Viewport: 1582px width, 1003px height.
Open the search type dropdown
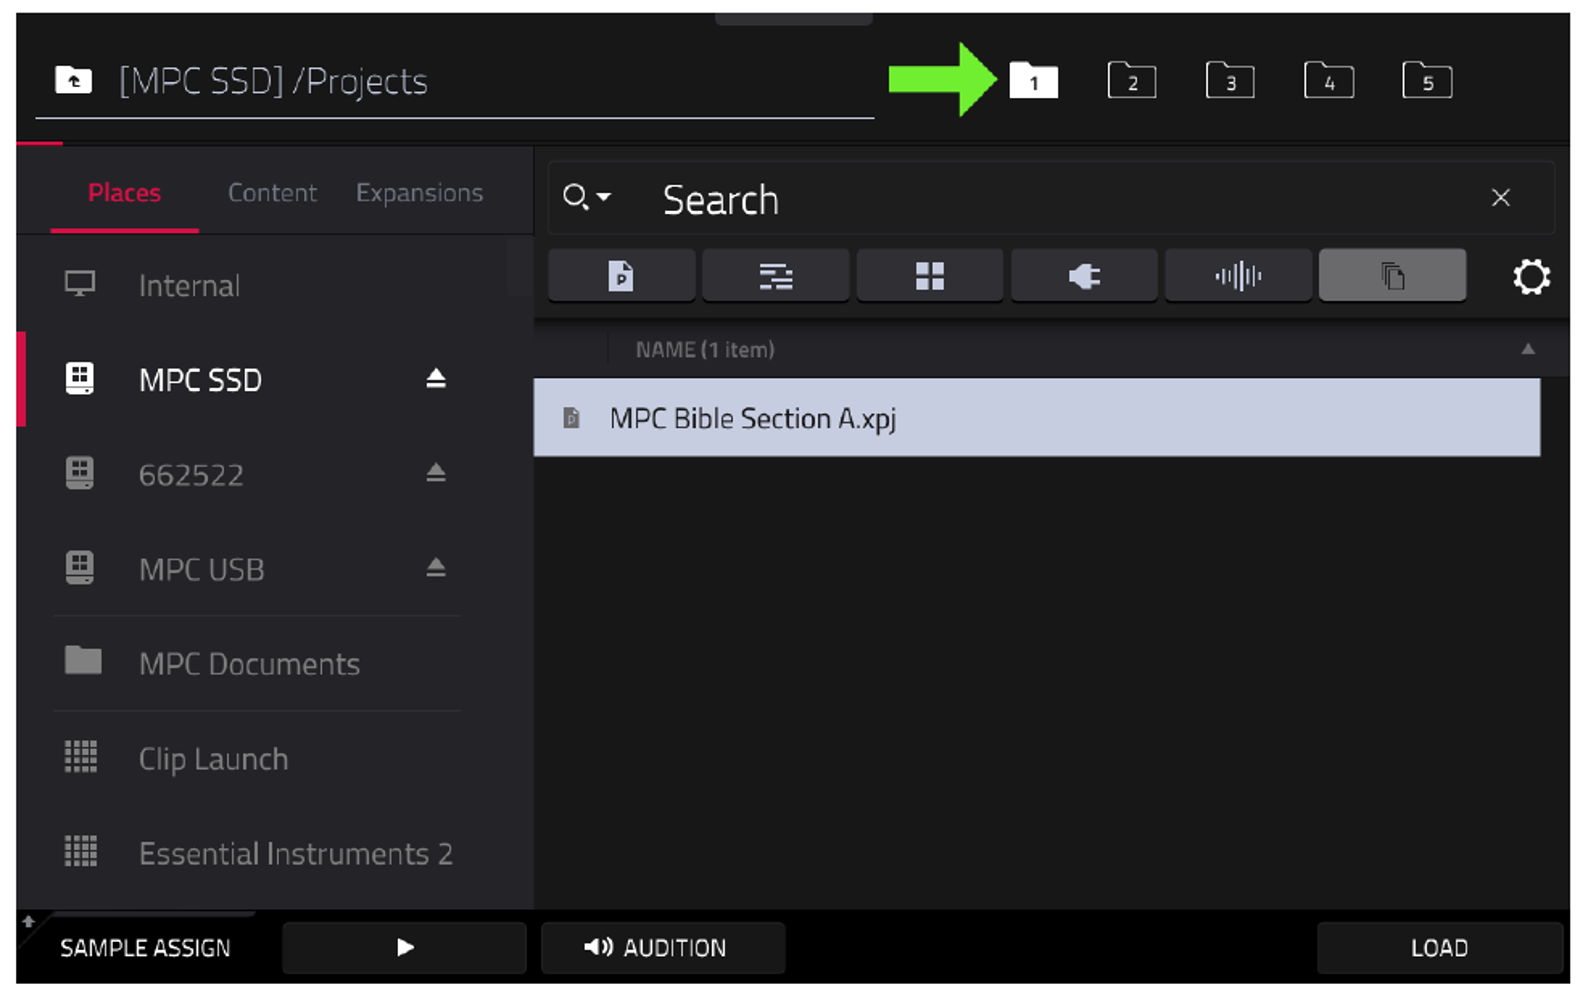pyautogui.click(x=587, y=197)
